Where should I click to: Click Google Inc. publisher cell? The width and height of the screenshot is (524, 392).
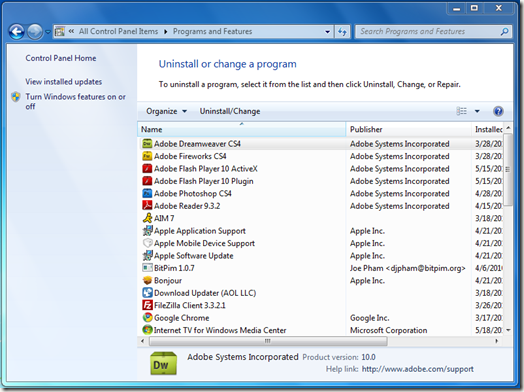click(370, 318)
